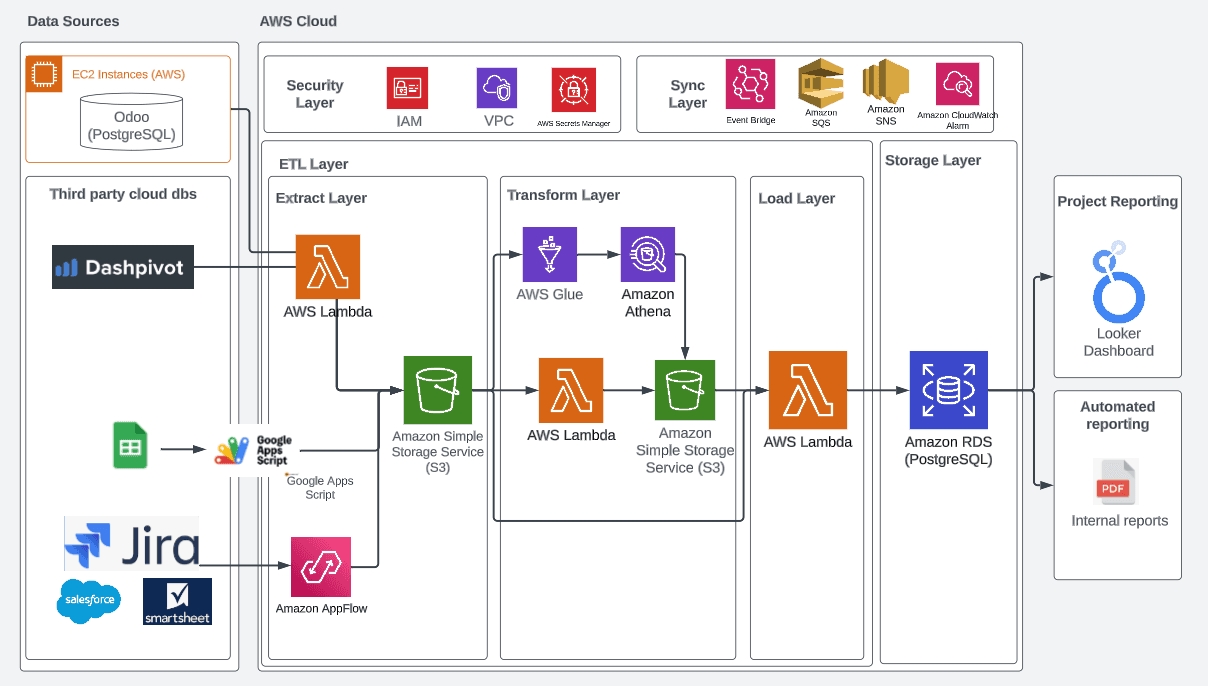Viewport: 1208px width, 686px height.
Task: Select the 'Sync Layer' label
Action: click(x=688, y=94)
